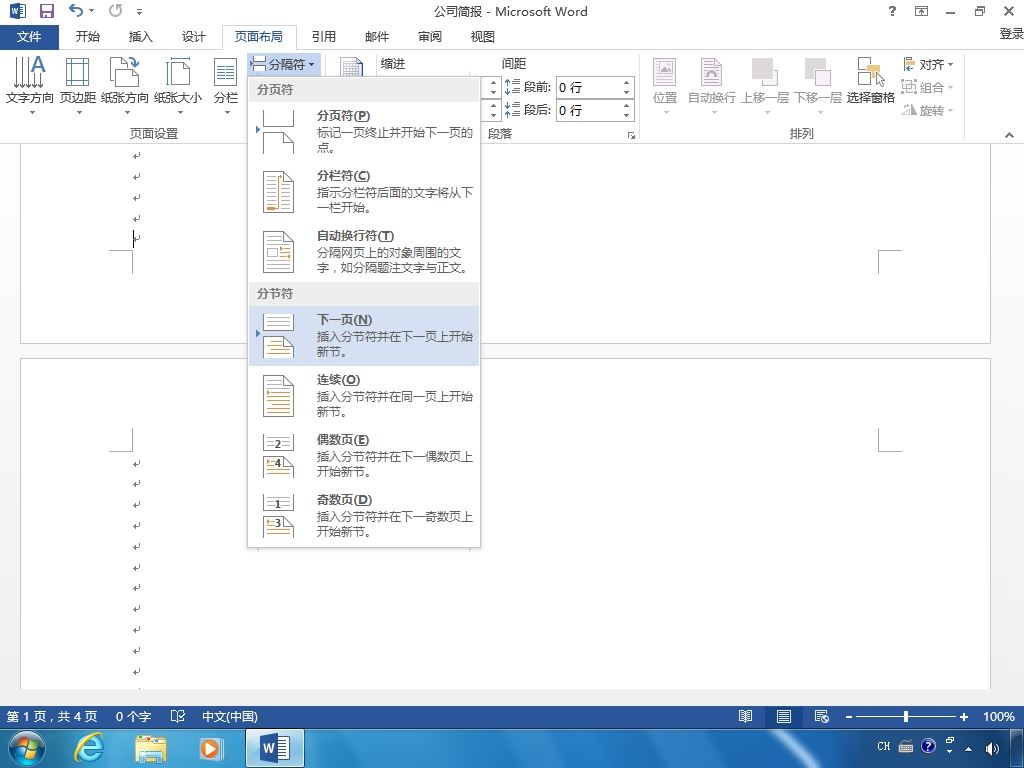Open the 页边距 margins tool

pos(78,85)
